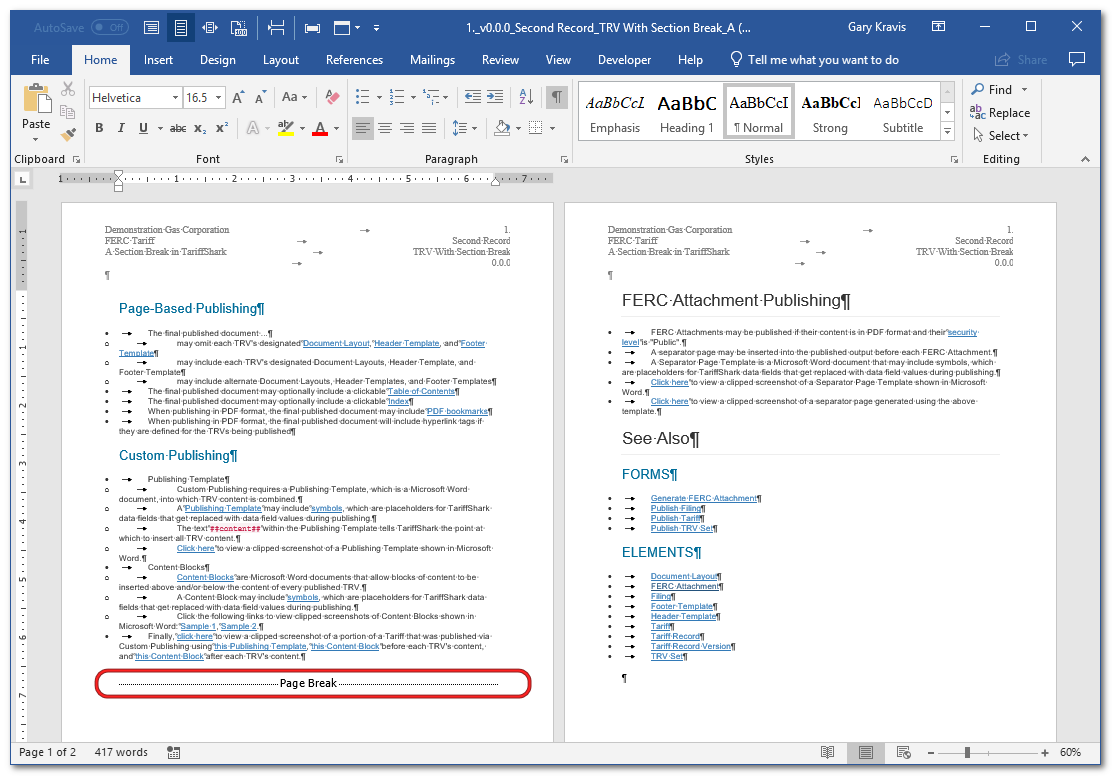The width and height of the screenshot is (1112, 776).
Task: Click the yellow text highlight color button
Action: click(286, 128)
